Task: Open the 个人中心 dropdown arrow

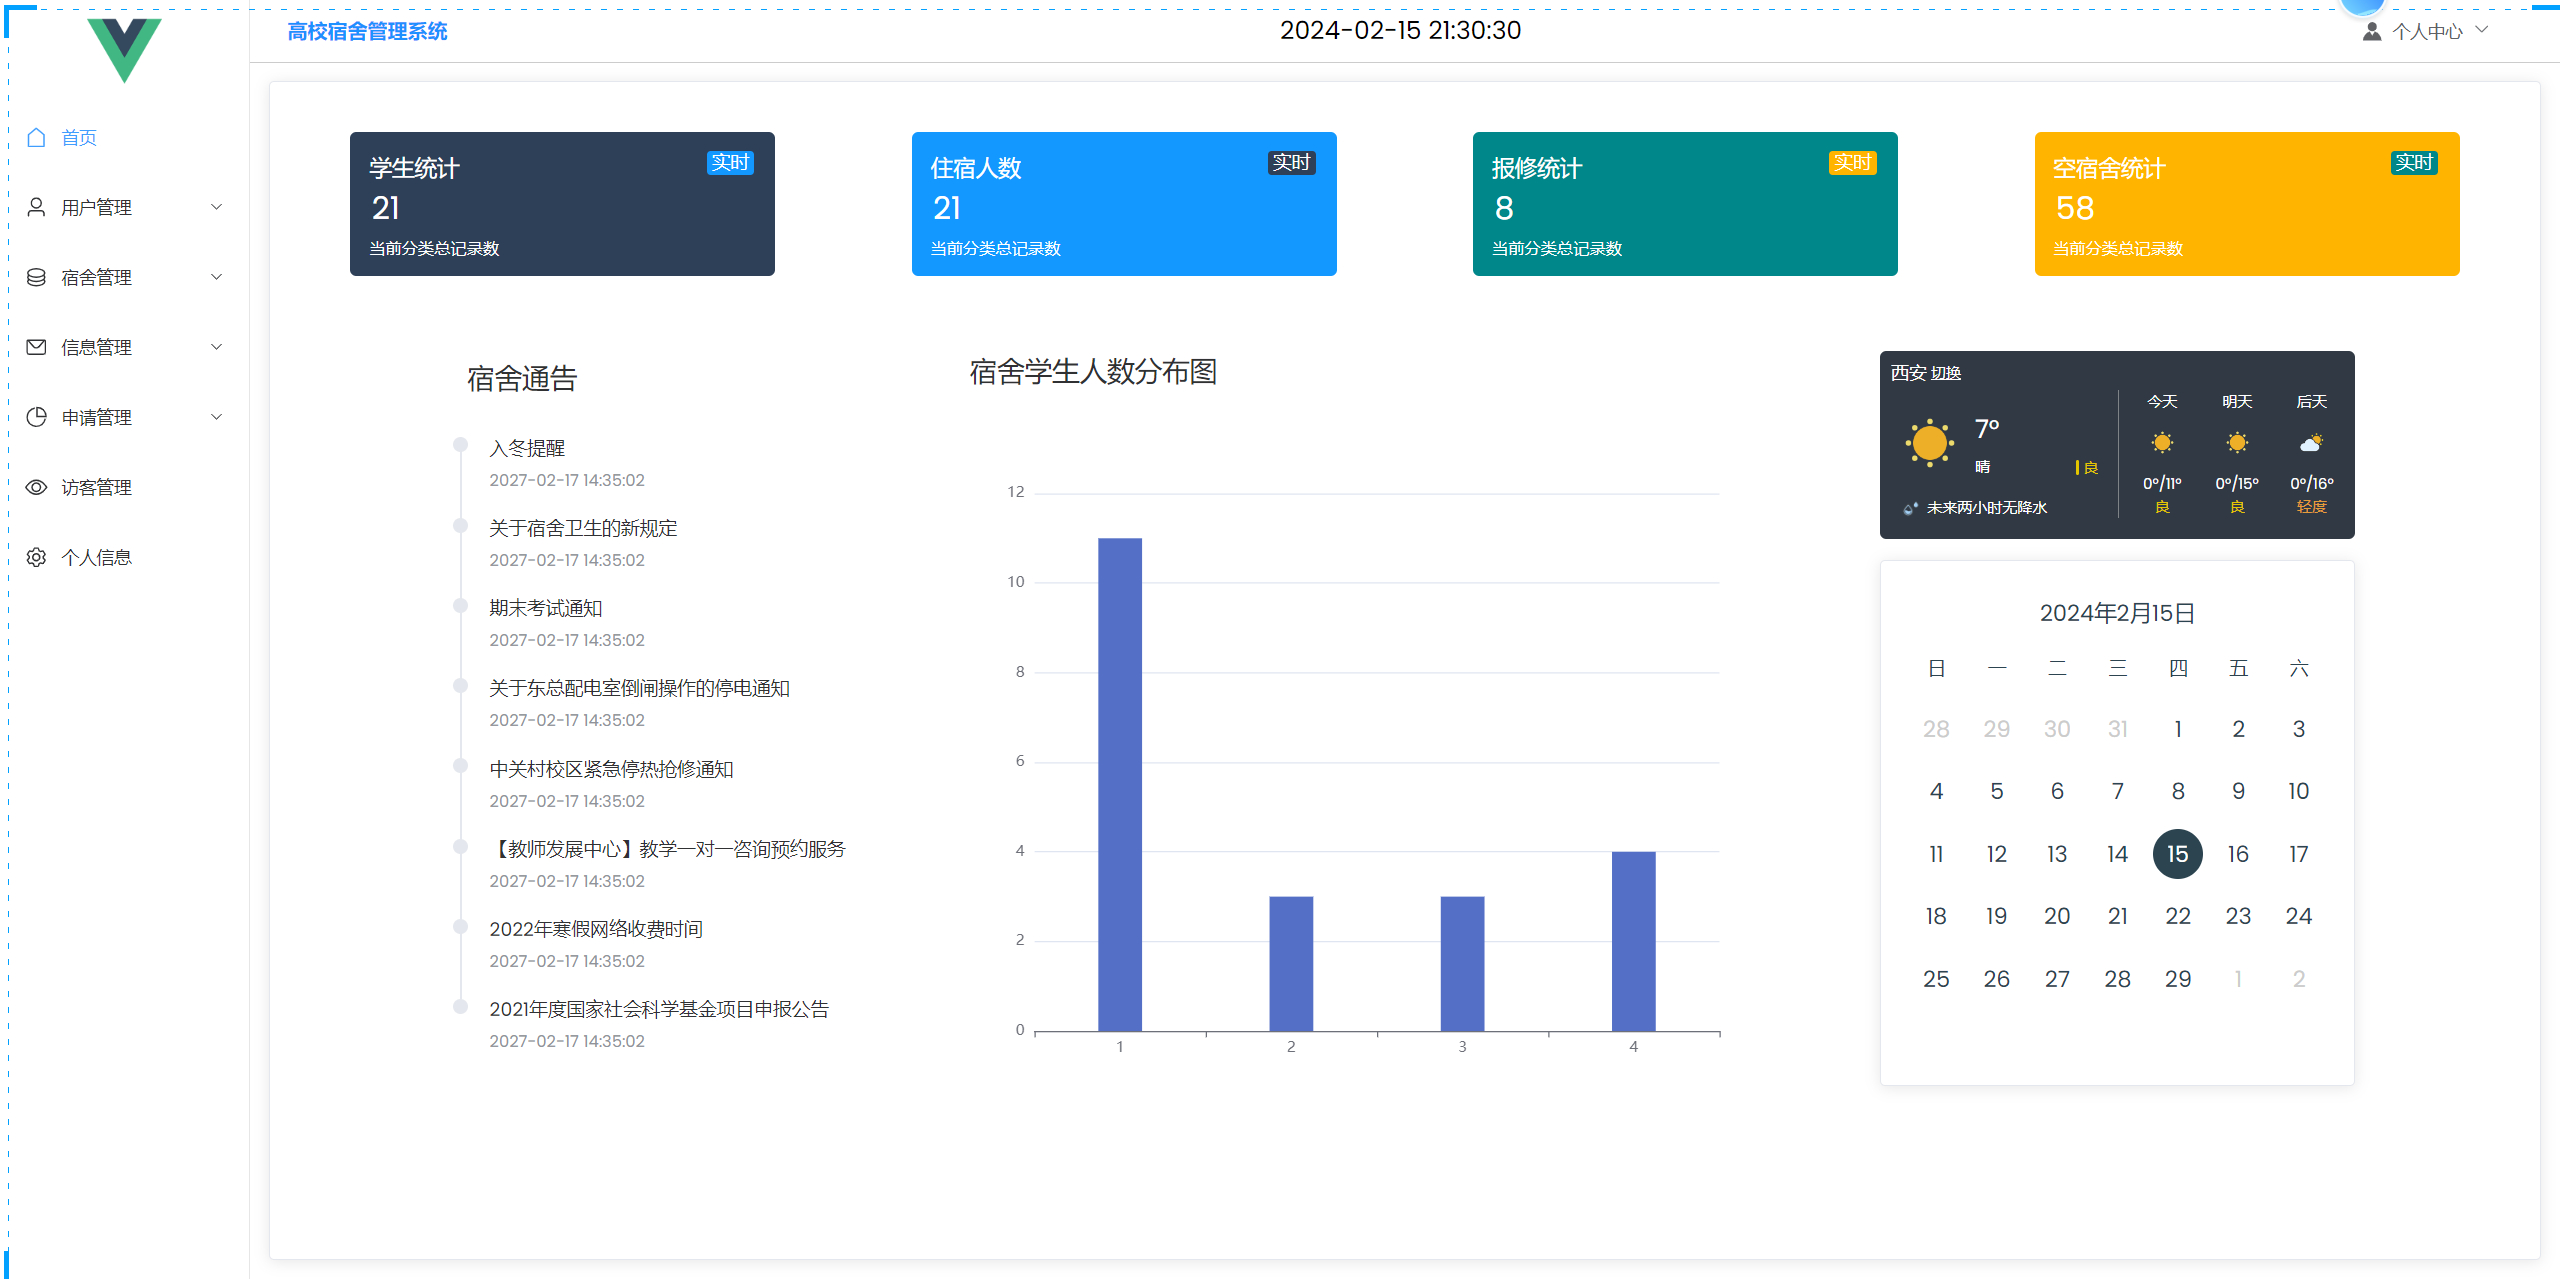Action: coord(2482,30)
